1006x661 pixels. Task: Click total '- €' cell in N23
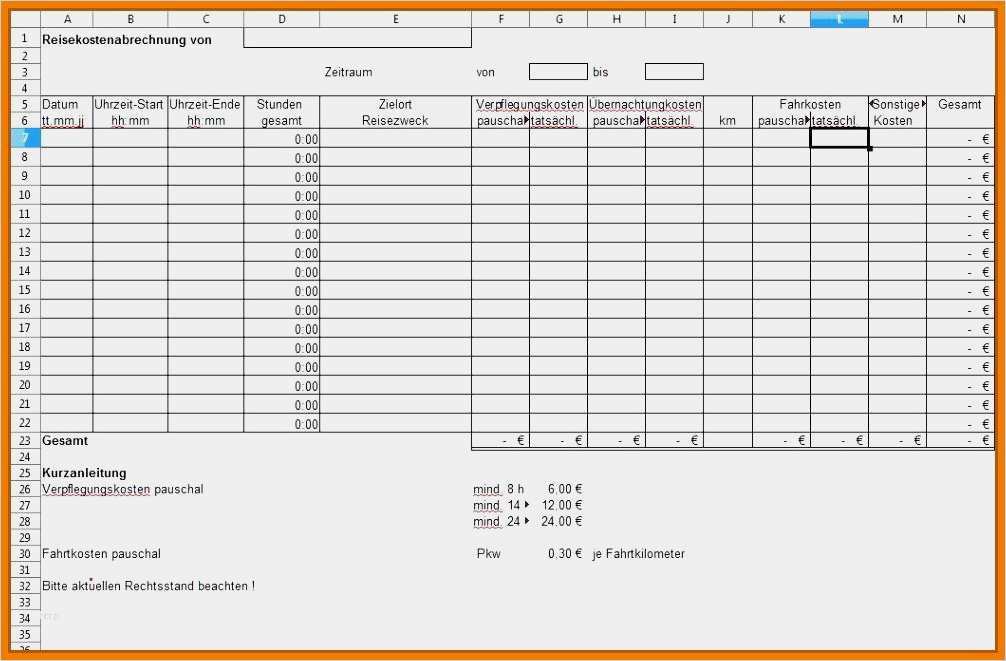point(960,441)
